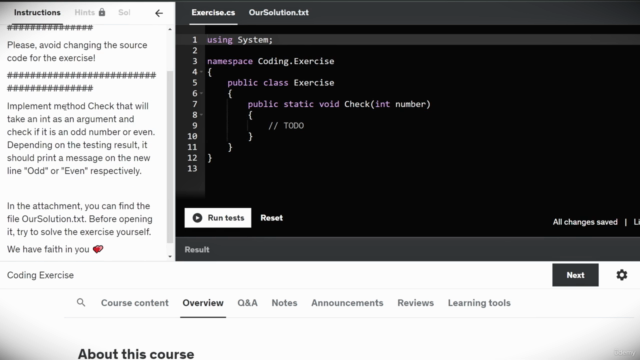640x360 pixels.
Task: Open the partially visible Sol tab
Action: pos(124,12)
